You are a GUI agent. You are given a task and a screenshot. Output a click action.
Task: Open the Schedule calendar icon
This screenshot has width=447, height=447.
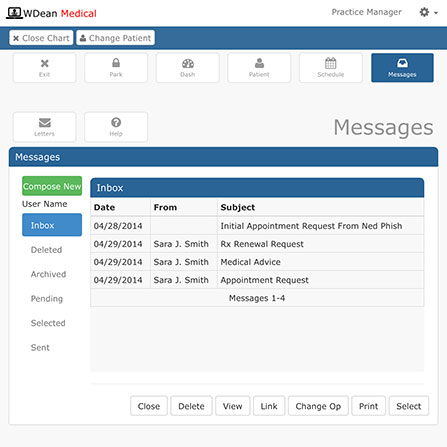pos(331,68)
